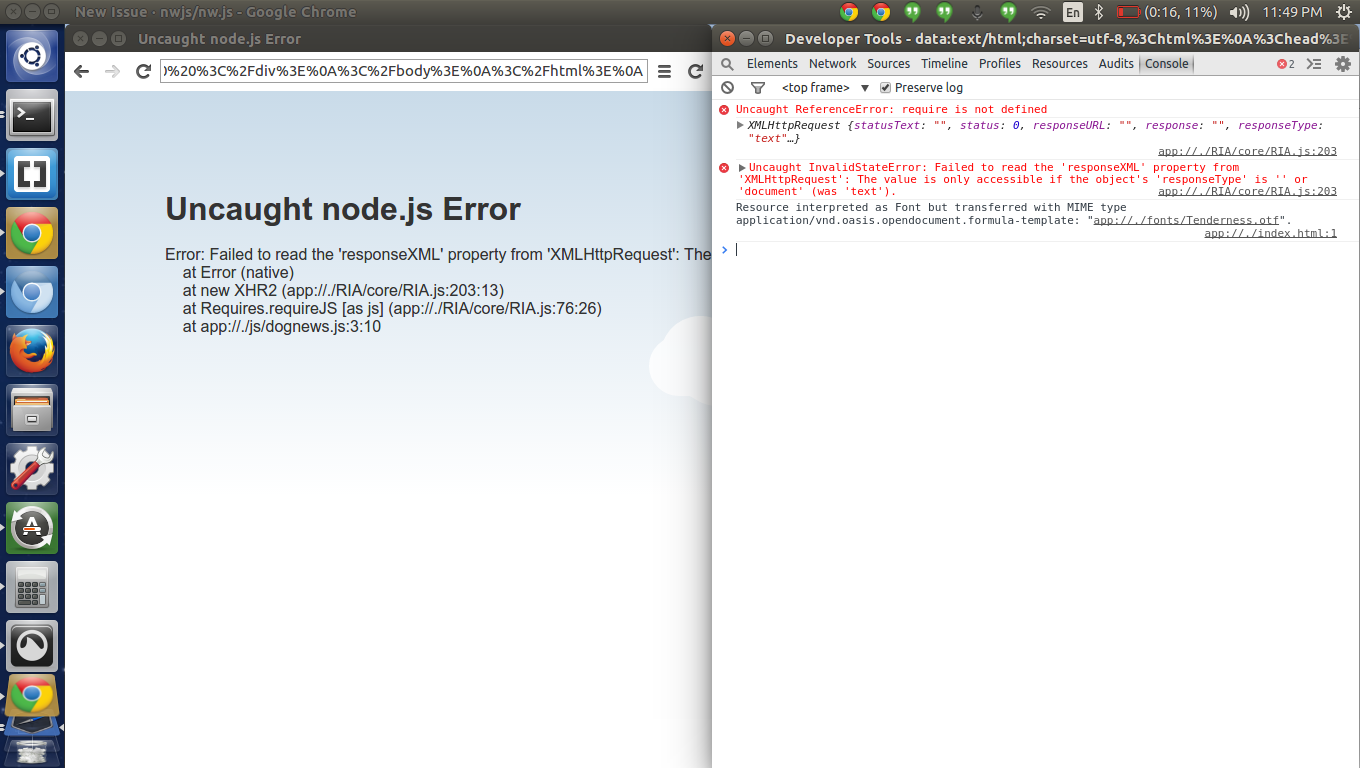Viewport: 1360px width, 768px height.
Task: Open Chromium browser from the dock
Action: 32,293
